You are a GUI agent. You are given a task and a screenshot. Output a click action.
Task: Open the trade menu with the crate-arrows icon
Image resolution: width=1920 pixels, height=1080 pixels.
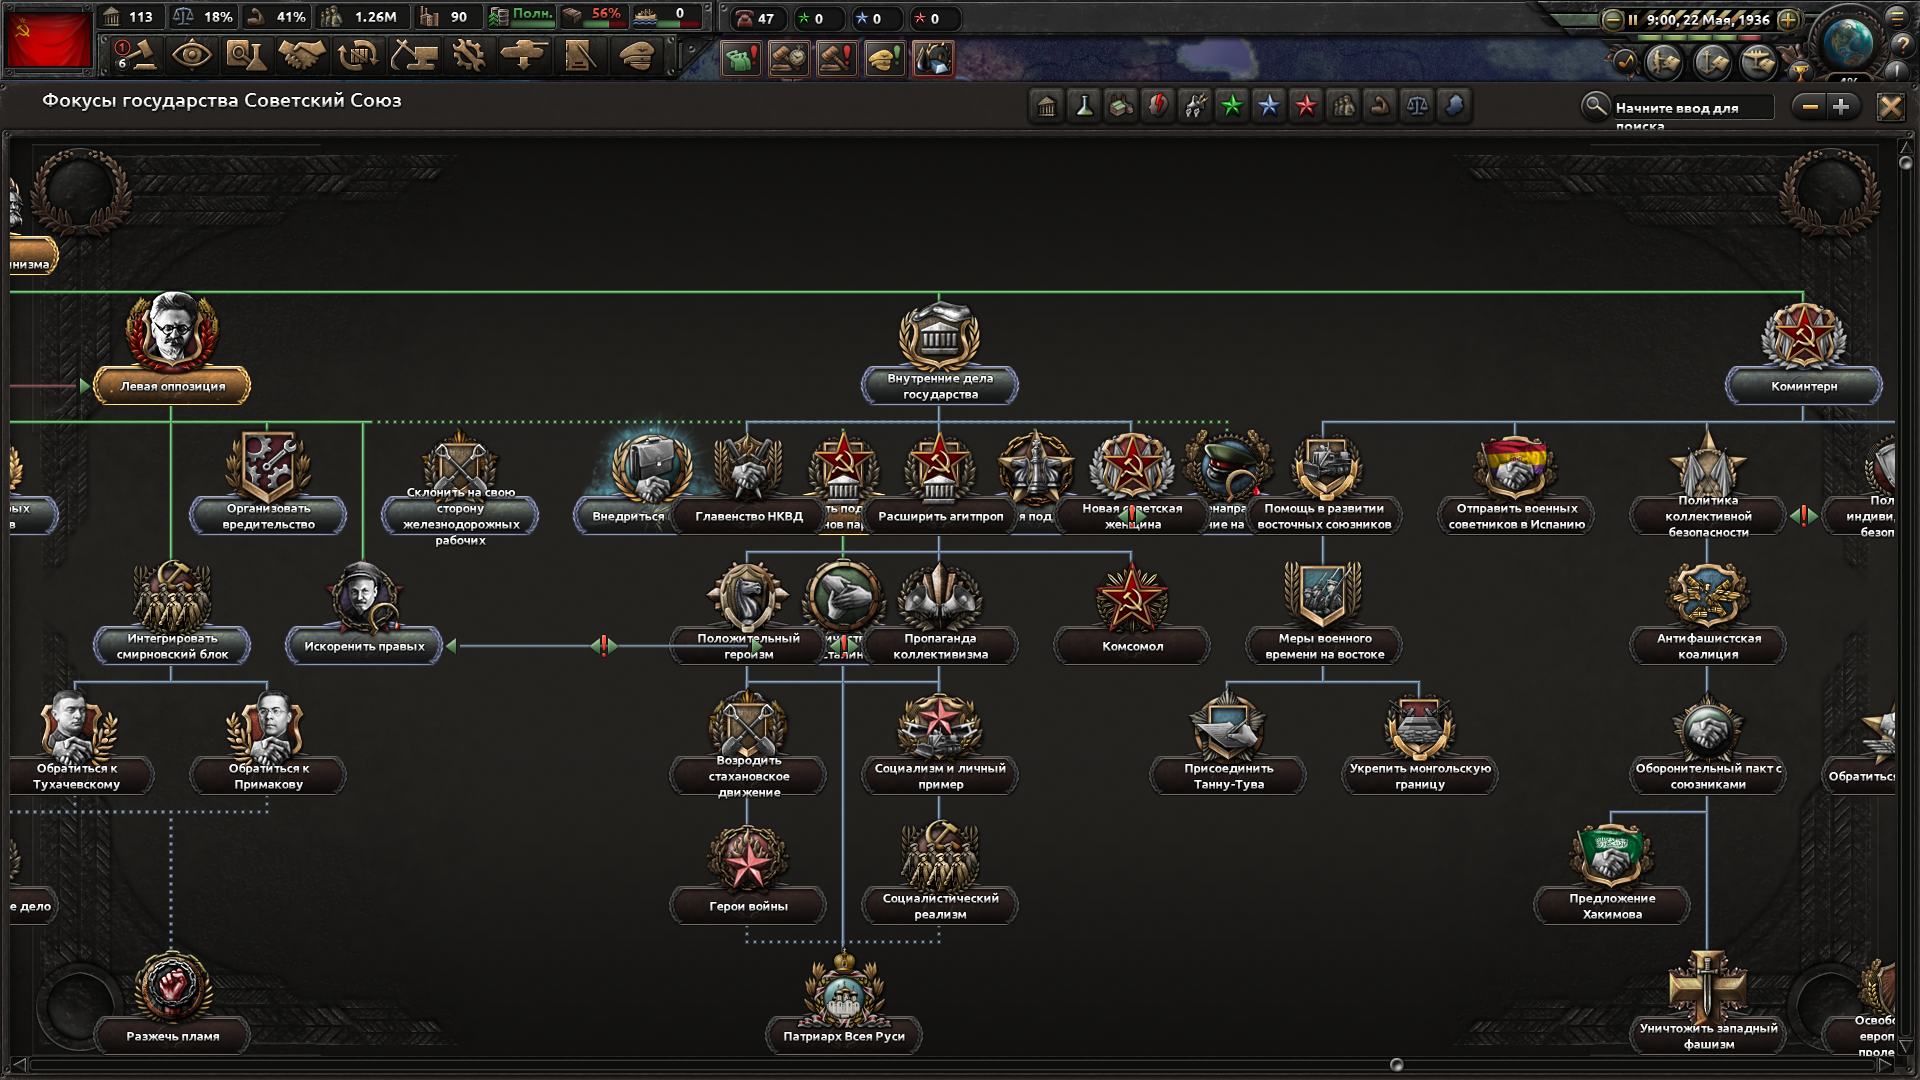pyautogui.click(x=357, y=57)
